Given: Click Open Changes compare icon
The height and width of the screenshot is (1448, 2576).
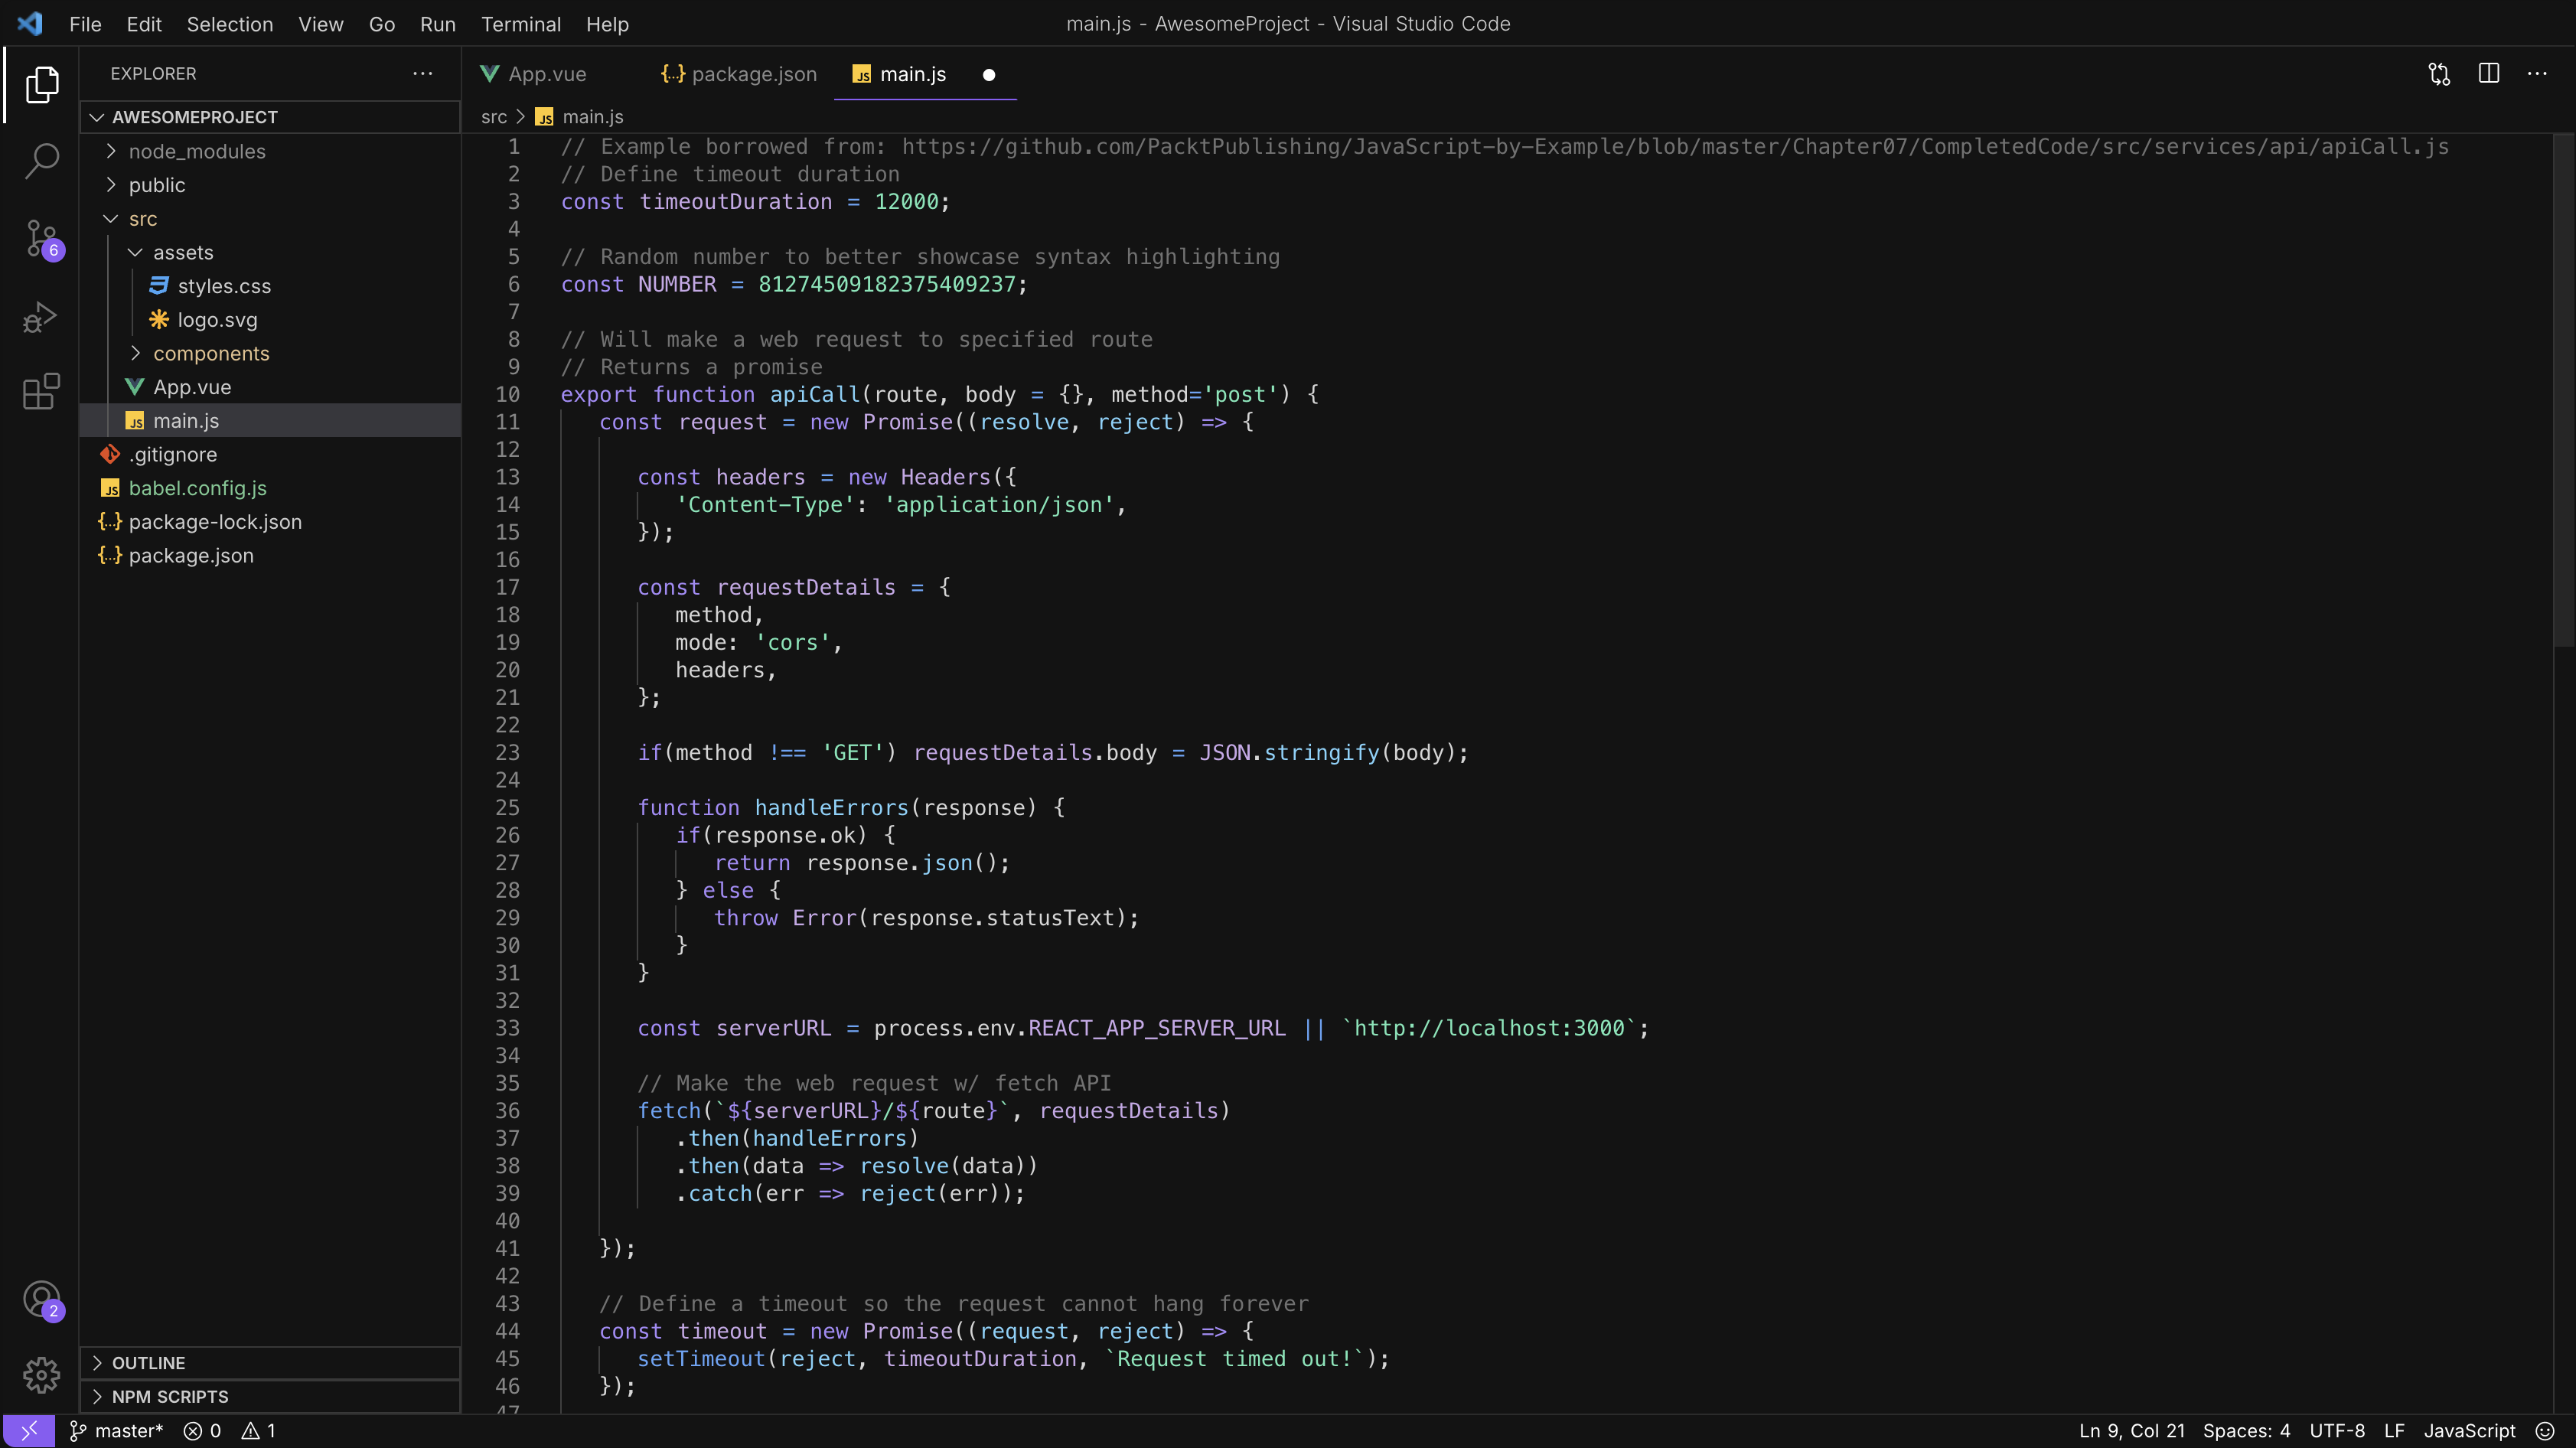Looking at the screenshot, I should [x=2439, y=74].
